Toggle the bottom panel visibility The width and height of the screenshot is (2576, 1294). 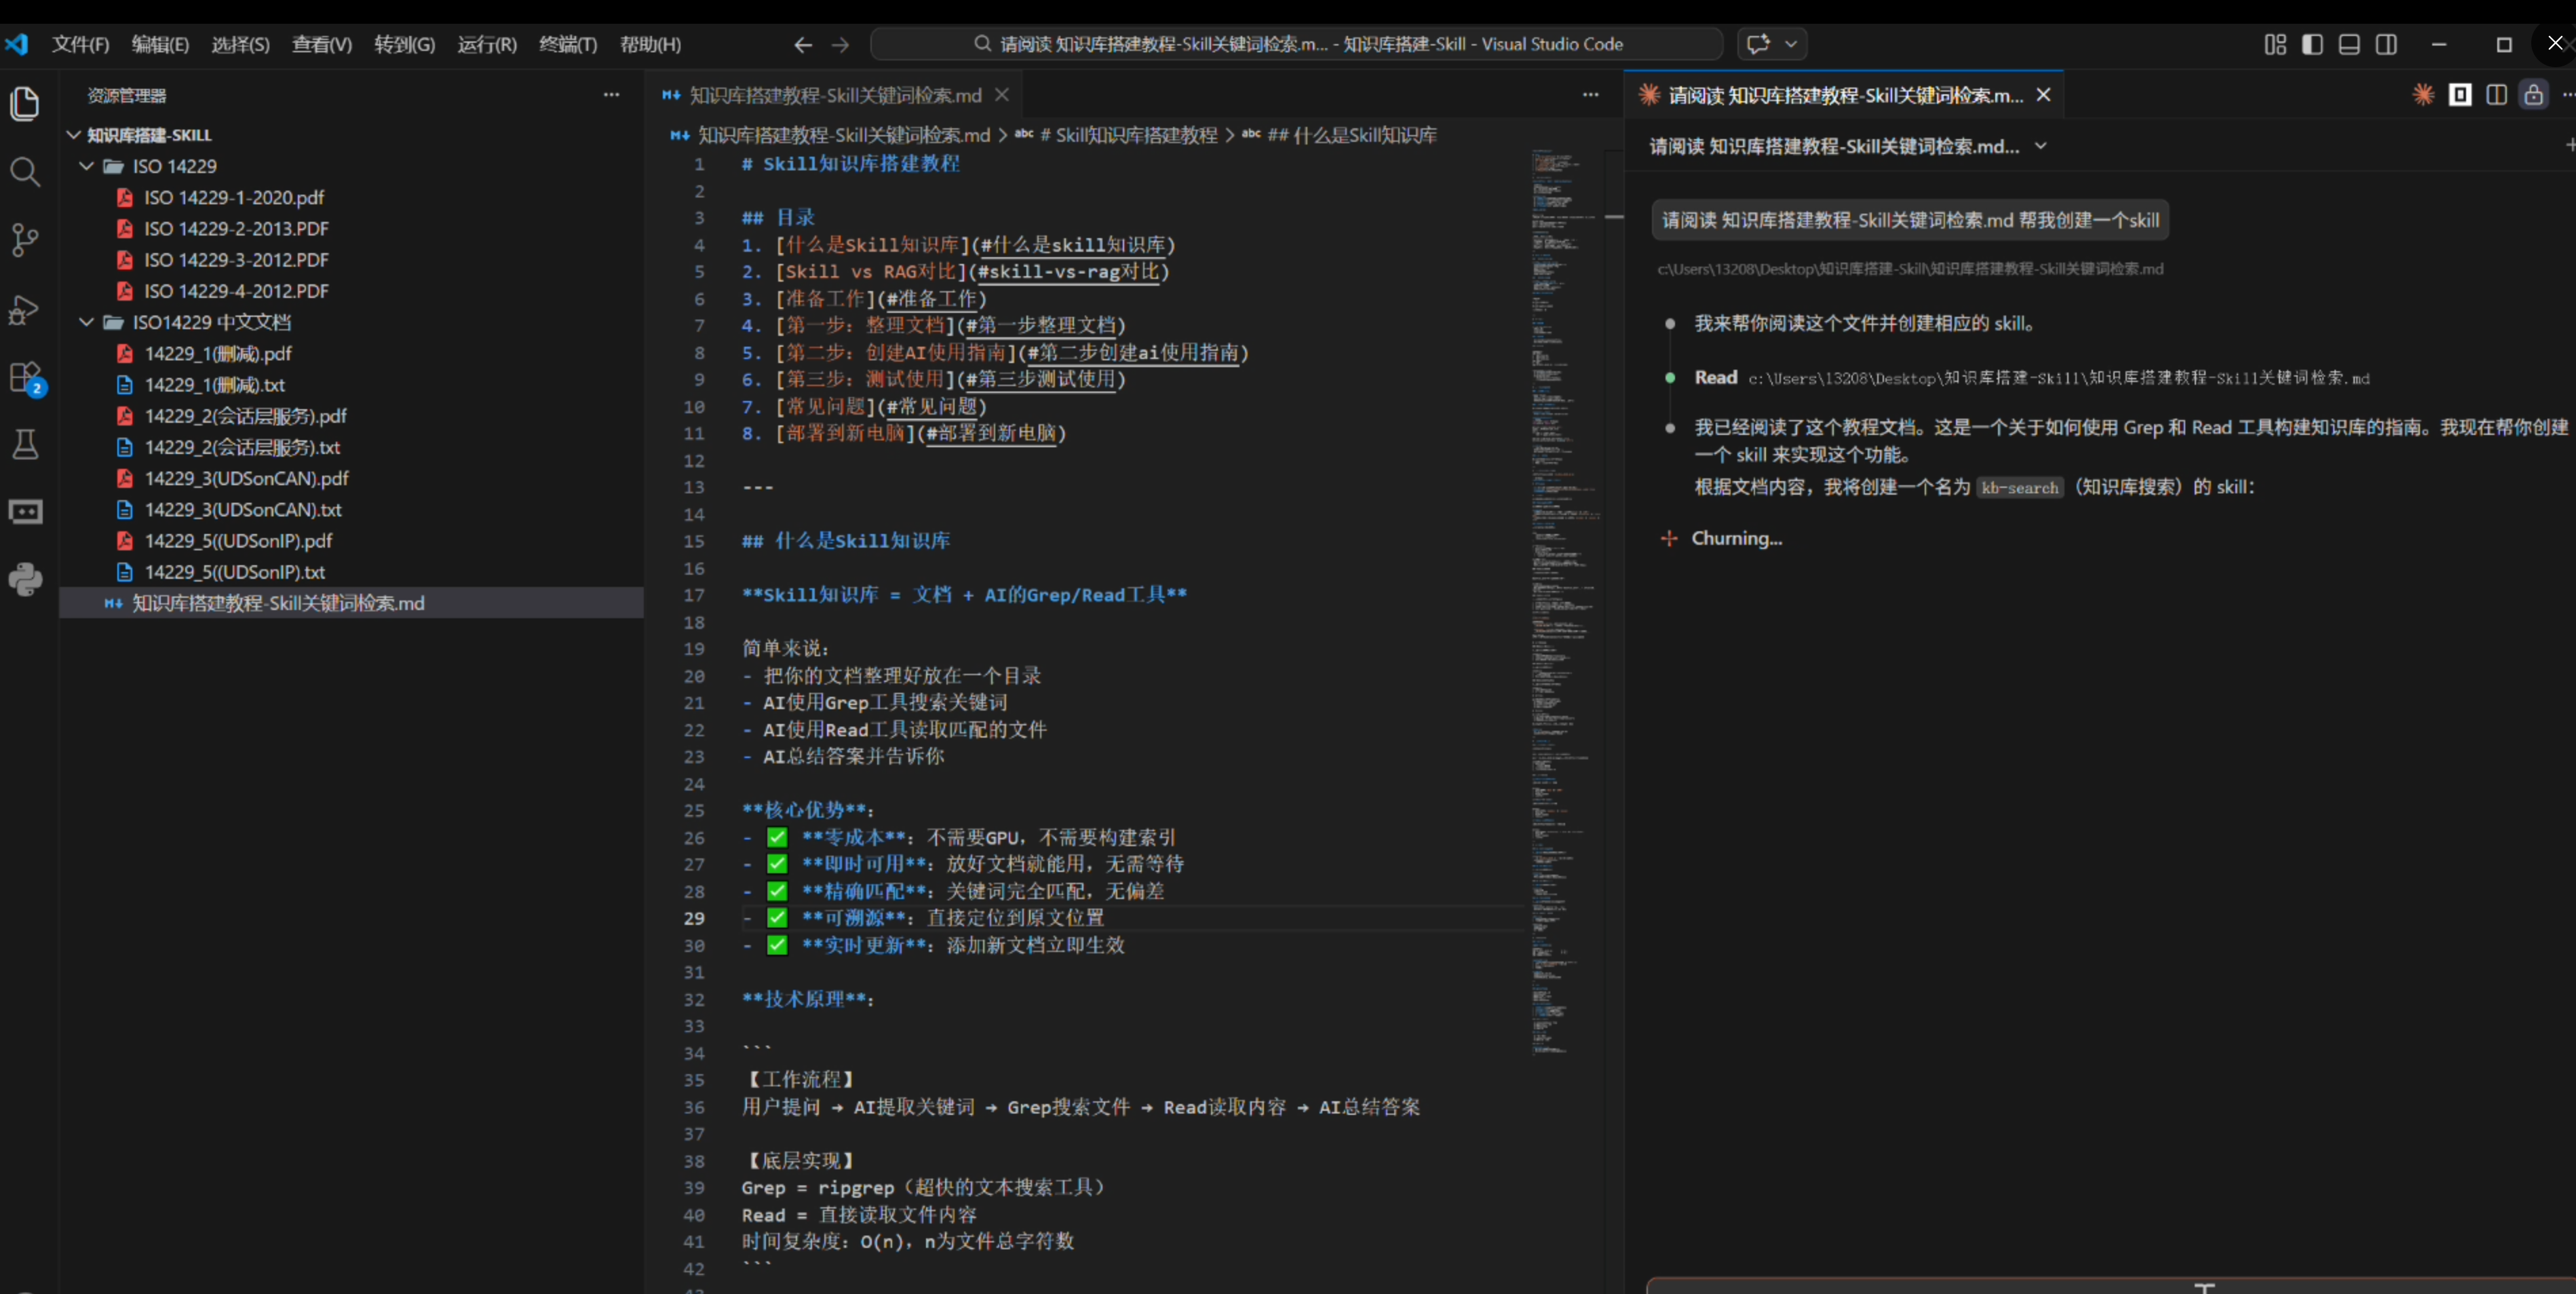pos(2349,44)
